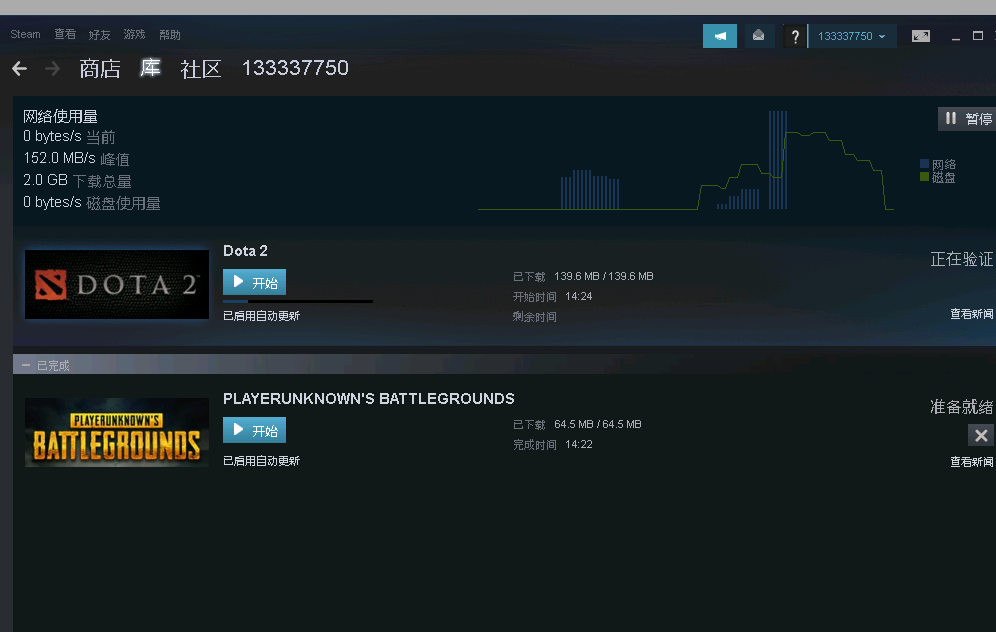Click the question mark help icon
Image resolution: width=996 pixels, height=632 pixels.
[795, 36]
